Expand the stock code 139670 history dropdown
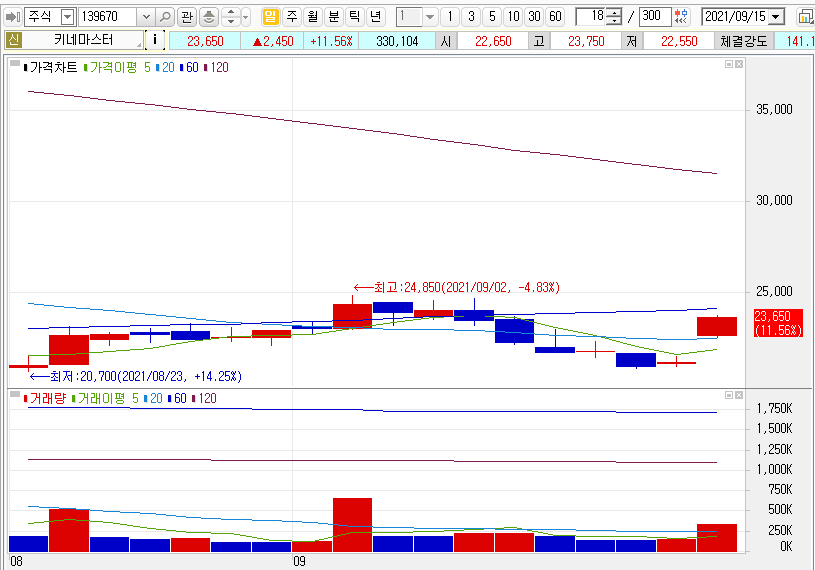Image resolution: width=815 pixels, height=570 pixels. tap(146, 17)
